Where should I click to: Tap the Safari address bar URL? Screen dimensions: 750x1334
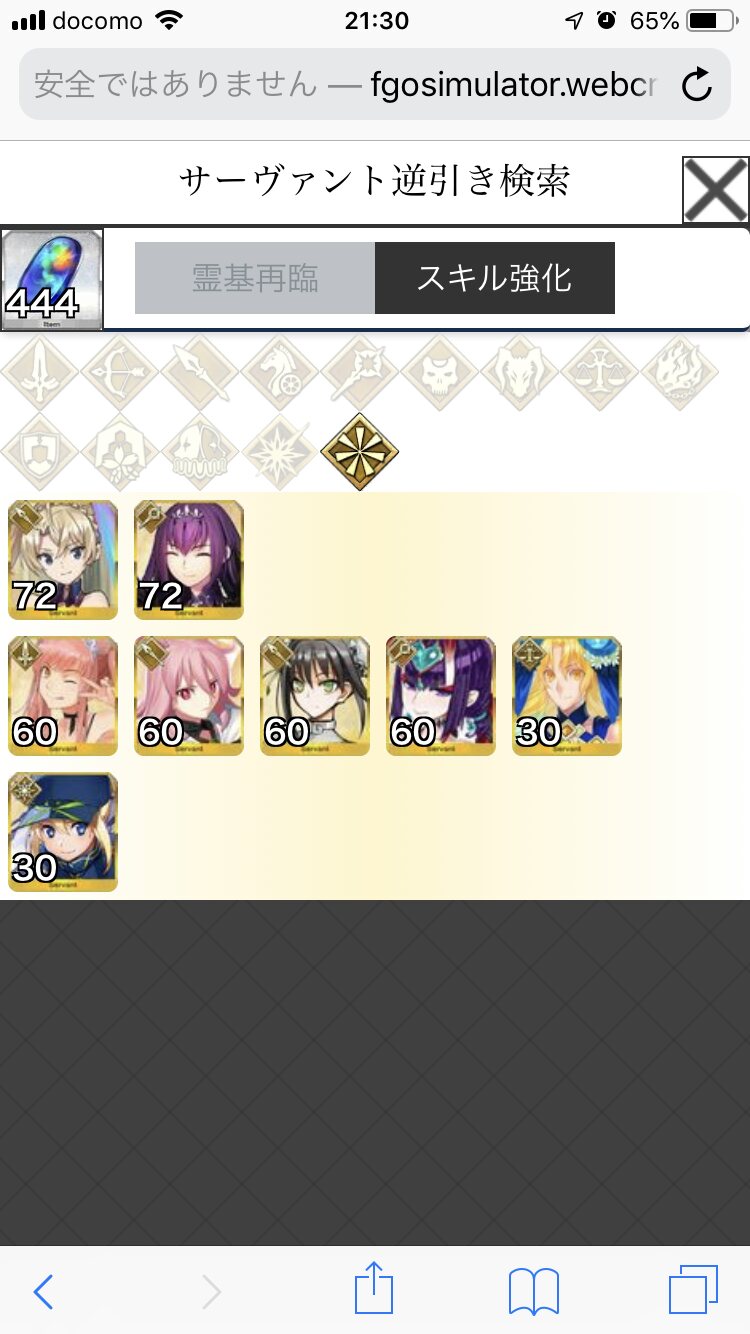346,85
